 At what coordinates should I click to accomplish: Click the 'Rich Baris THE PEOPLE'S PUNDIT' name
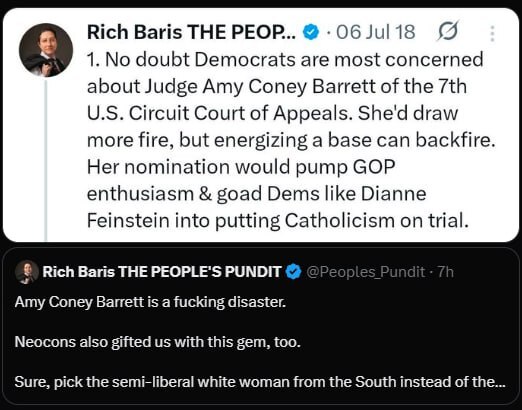pos(162,272)
